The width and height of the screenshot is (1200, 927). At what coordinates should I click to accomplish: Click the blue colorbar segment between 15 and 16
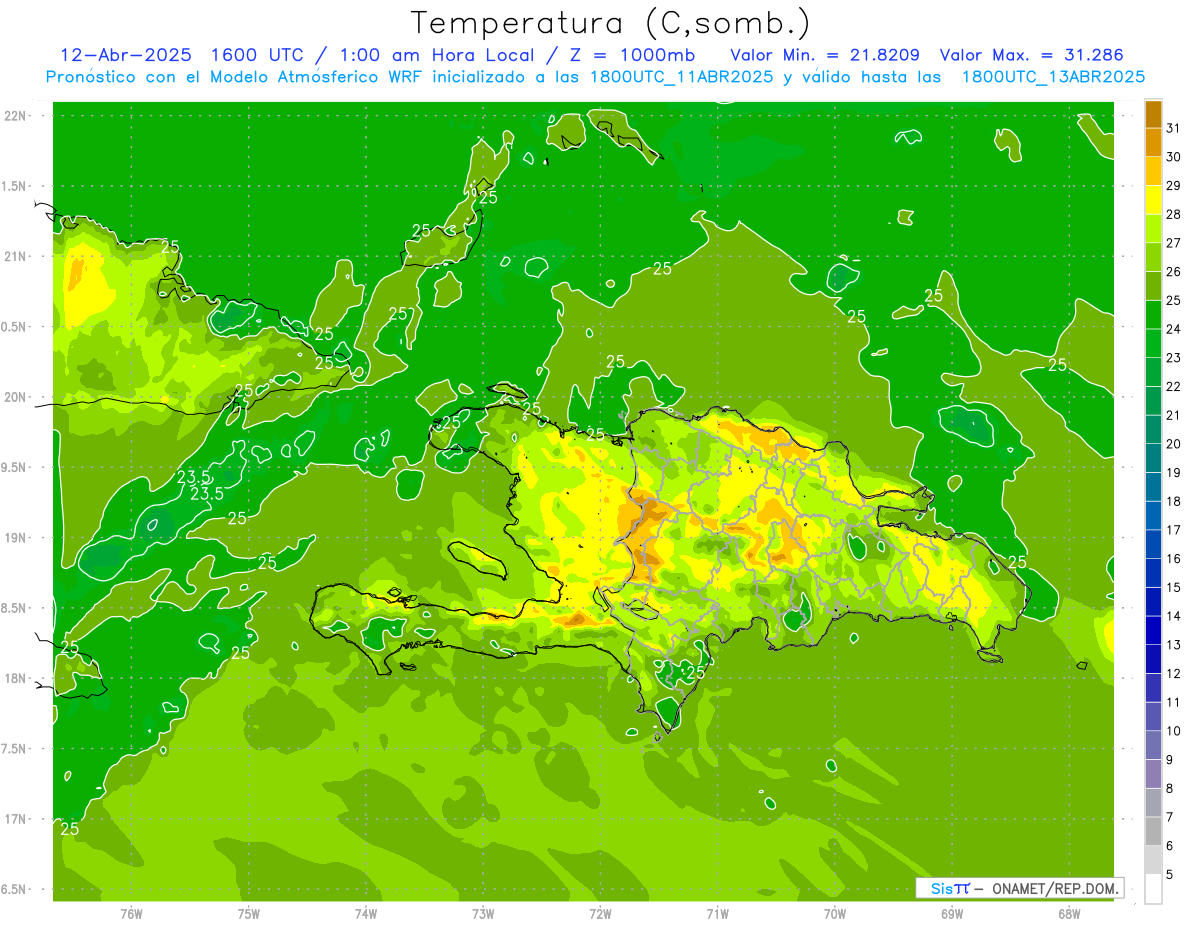[x=1154, y=573]
